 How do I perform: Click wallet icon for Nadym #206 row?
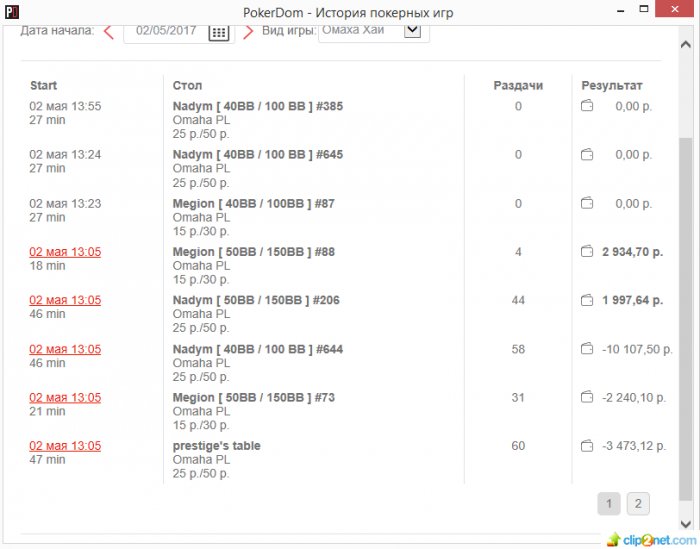tap(587, 300)
